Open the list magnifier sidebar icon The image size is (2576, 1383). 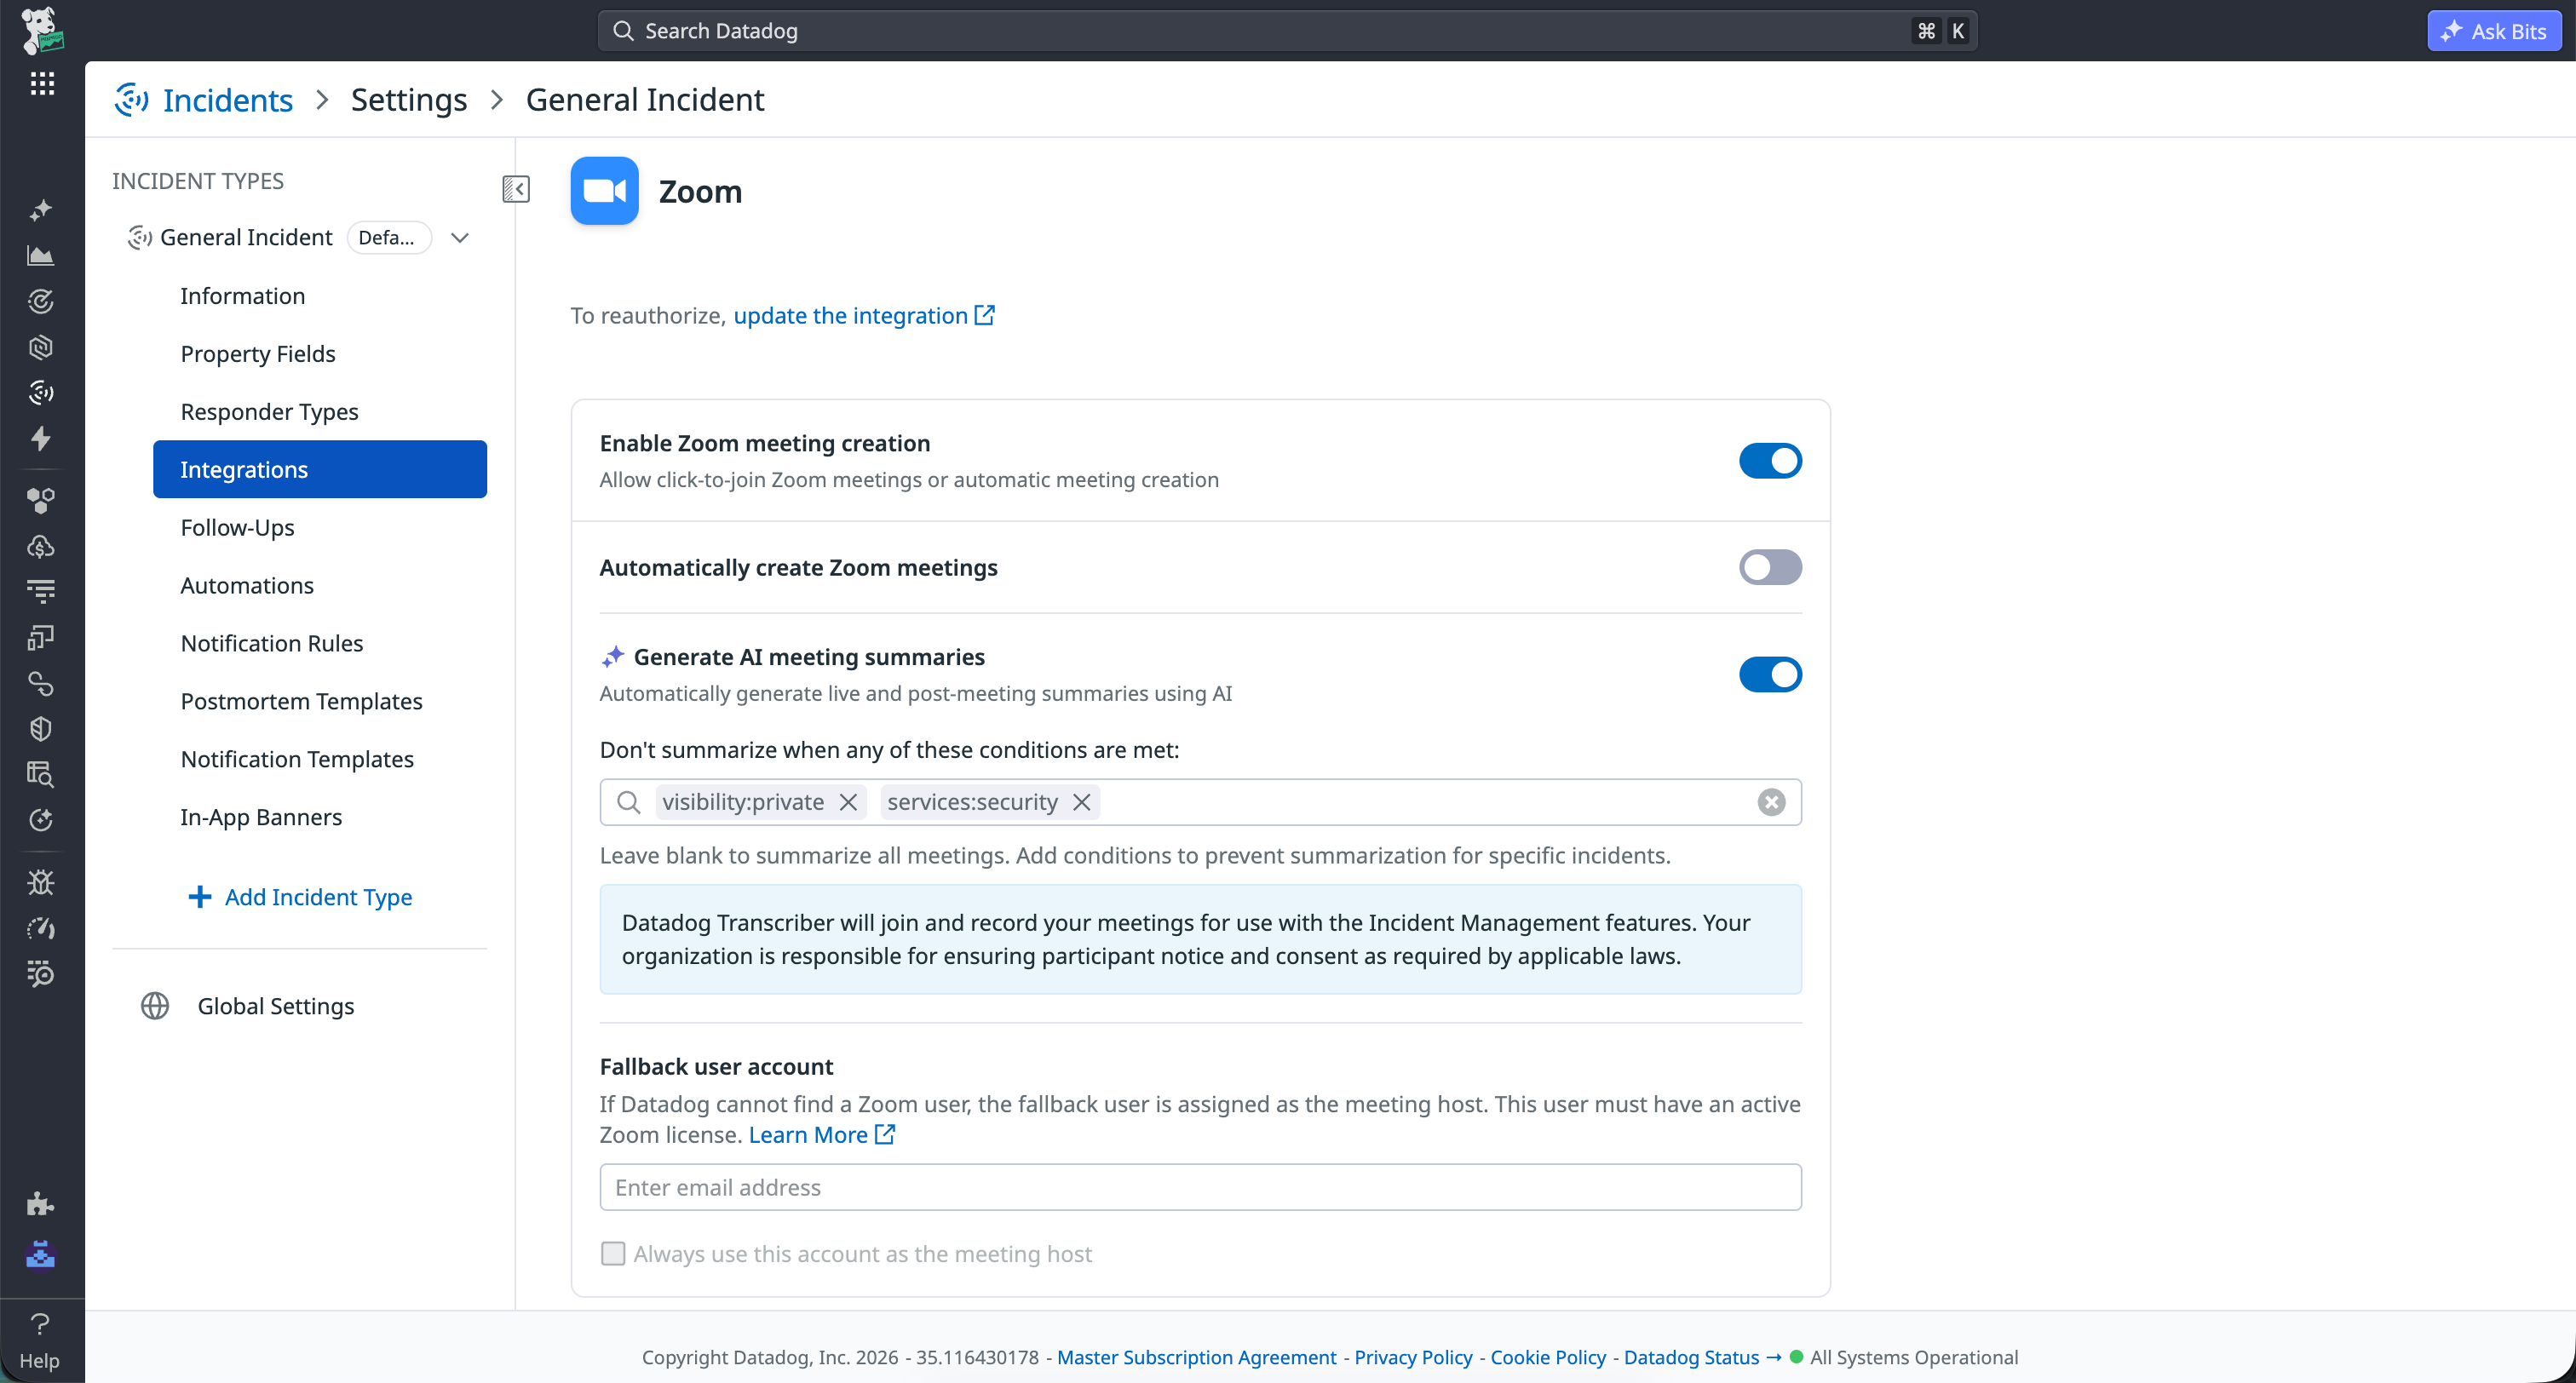pos(41,973)
